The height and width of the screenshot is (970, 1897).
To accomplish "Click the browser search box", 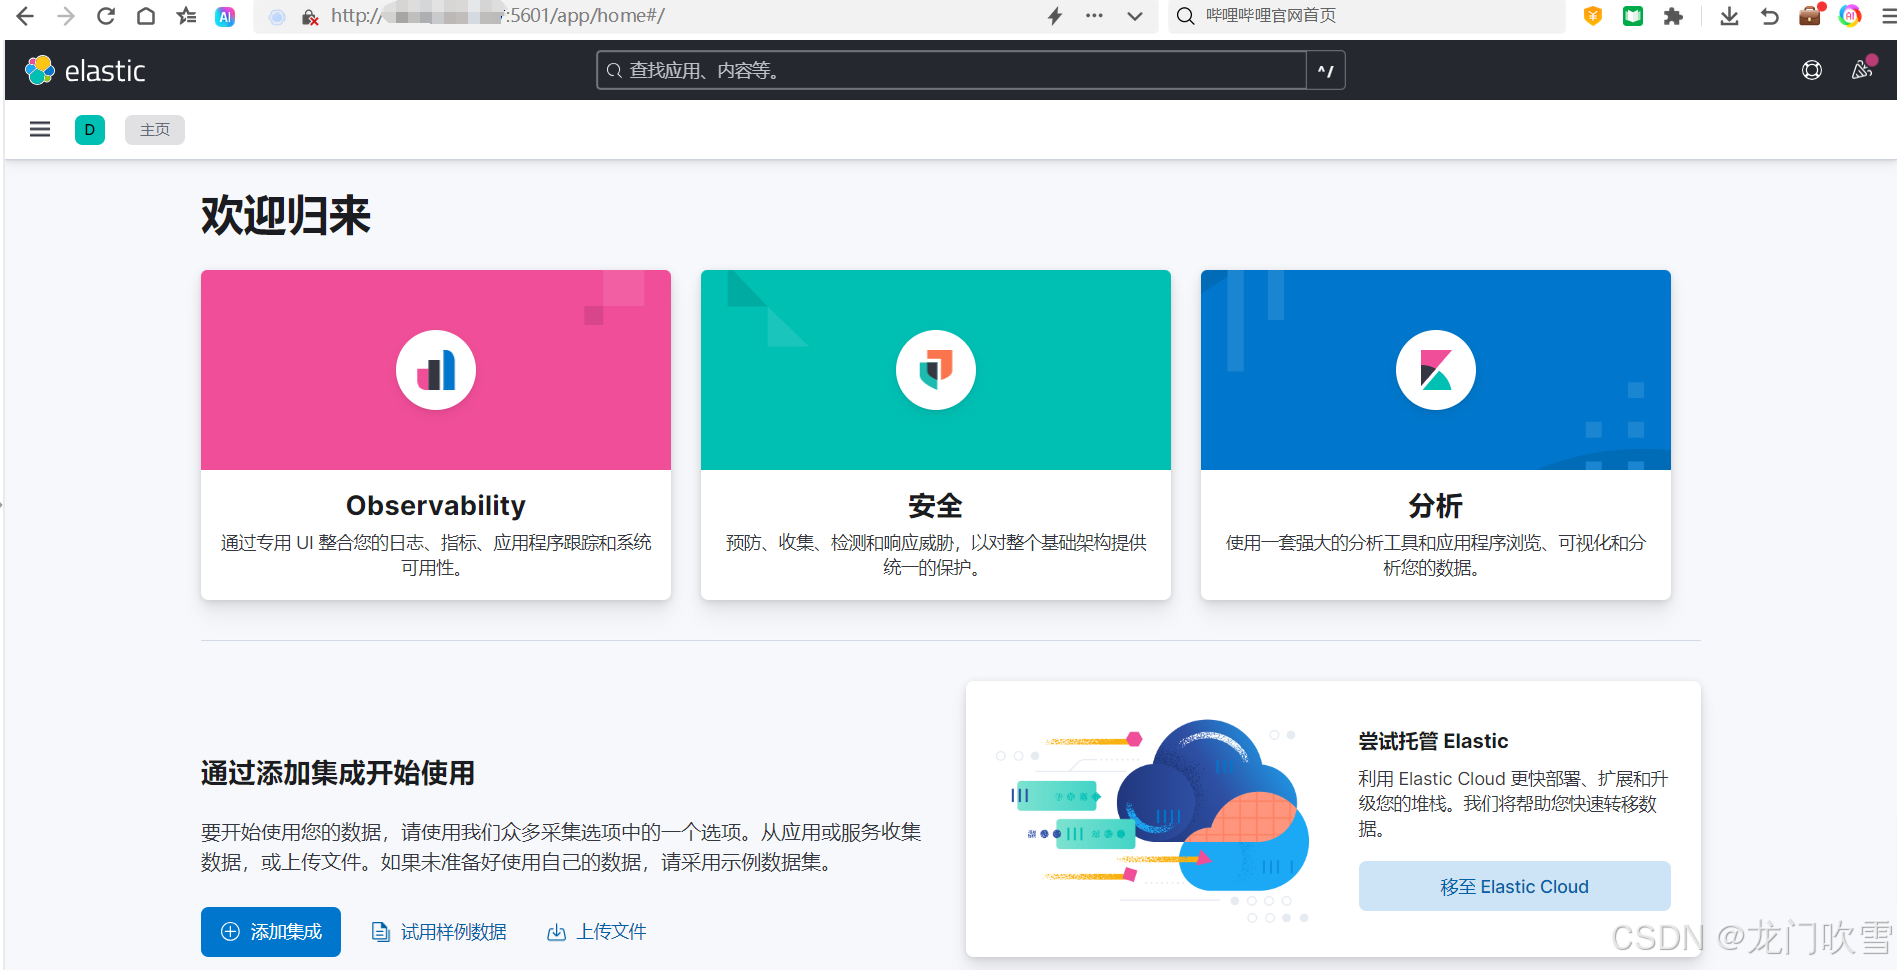I will [x=1366, y=16].
